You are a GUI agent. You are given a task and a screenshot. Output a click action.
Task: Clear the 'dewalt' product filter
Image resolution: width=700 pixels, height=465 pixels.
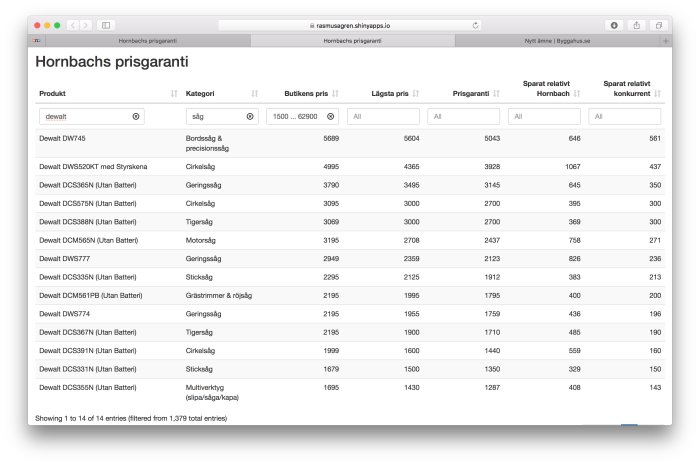(136, 116)
